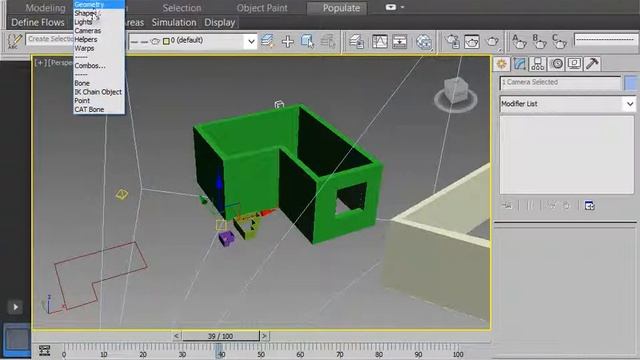The image size is (640, 360).
Task: Render using preset slot B teapot
Action: tap(539, 41)
